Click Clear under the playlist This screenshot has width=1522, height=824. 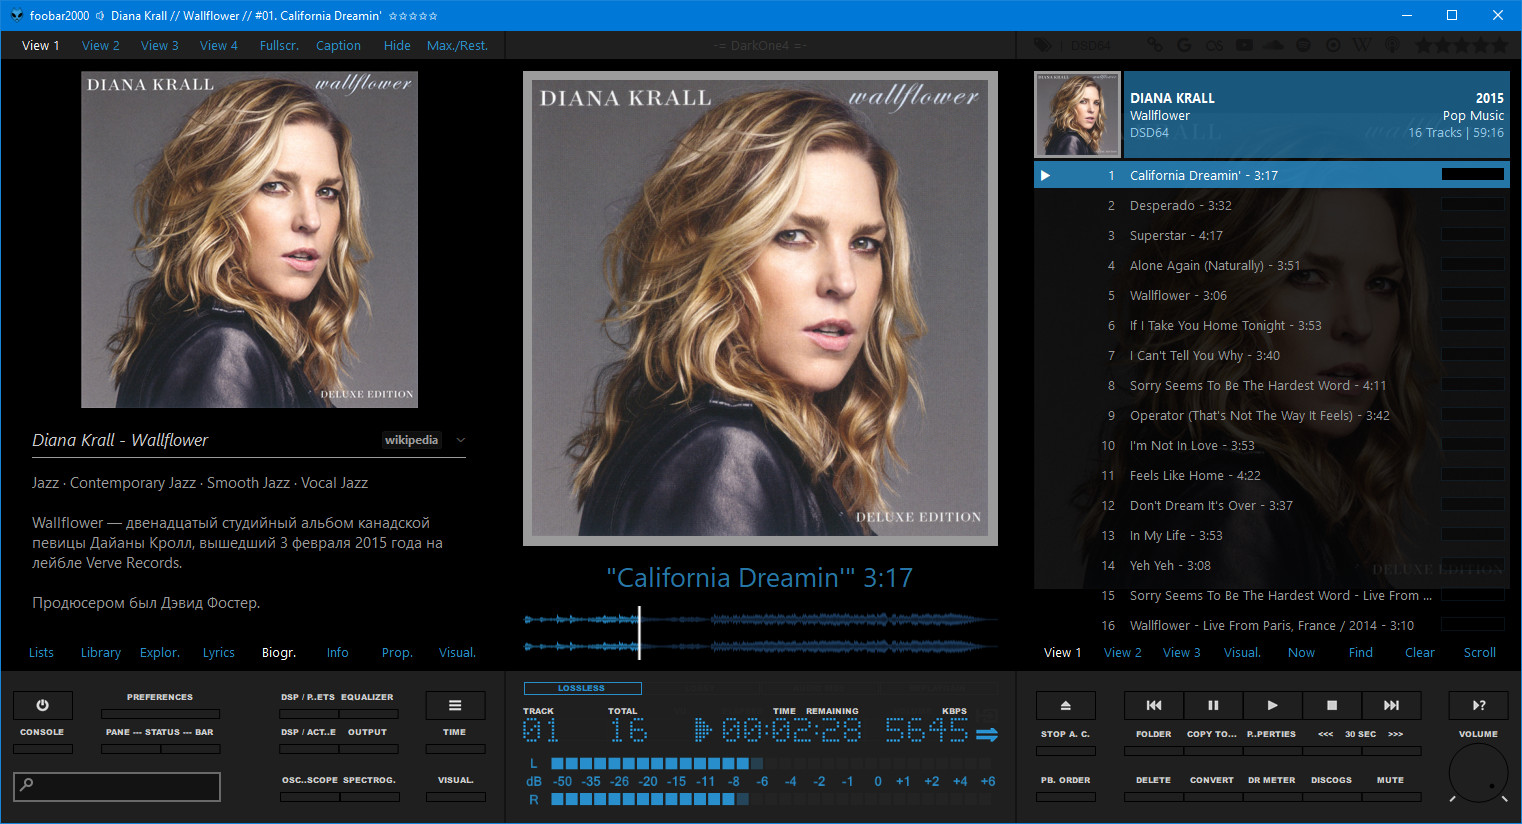click(x=1420, y=653)
